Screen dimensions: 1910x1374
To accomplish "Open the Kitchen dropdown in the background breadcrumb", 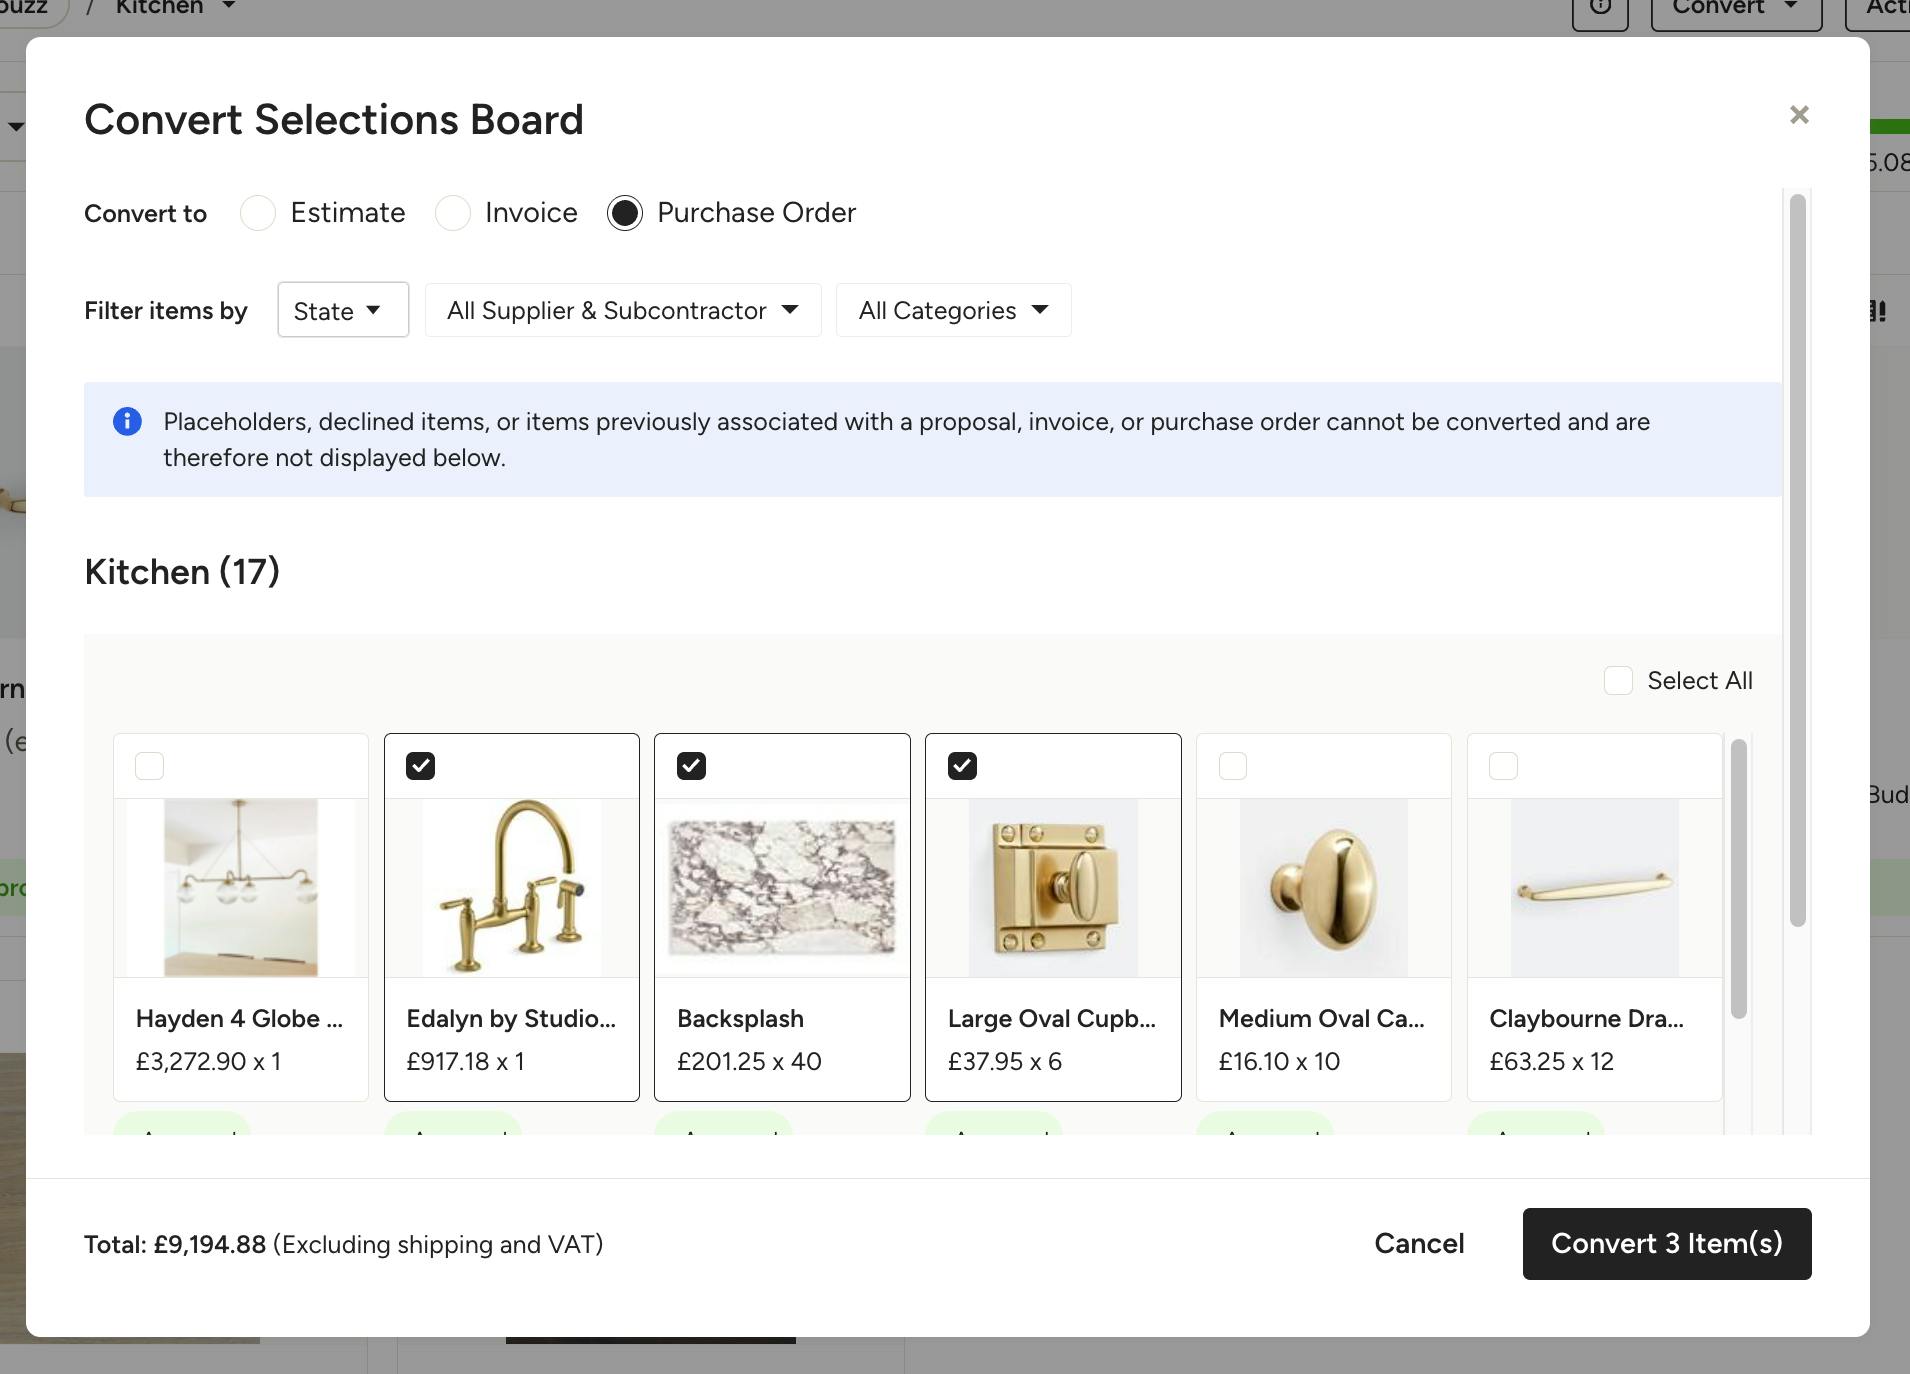I will (175, 8).
